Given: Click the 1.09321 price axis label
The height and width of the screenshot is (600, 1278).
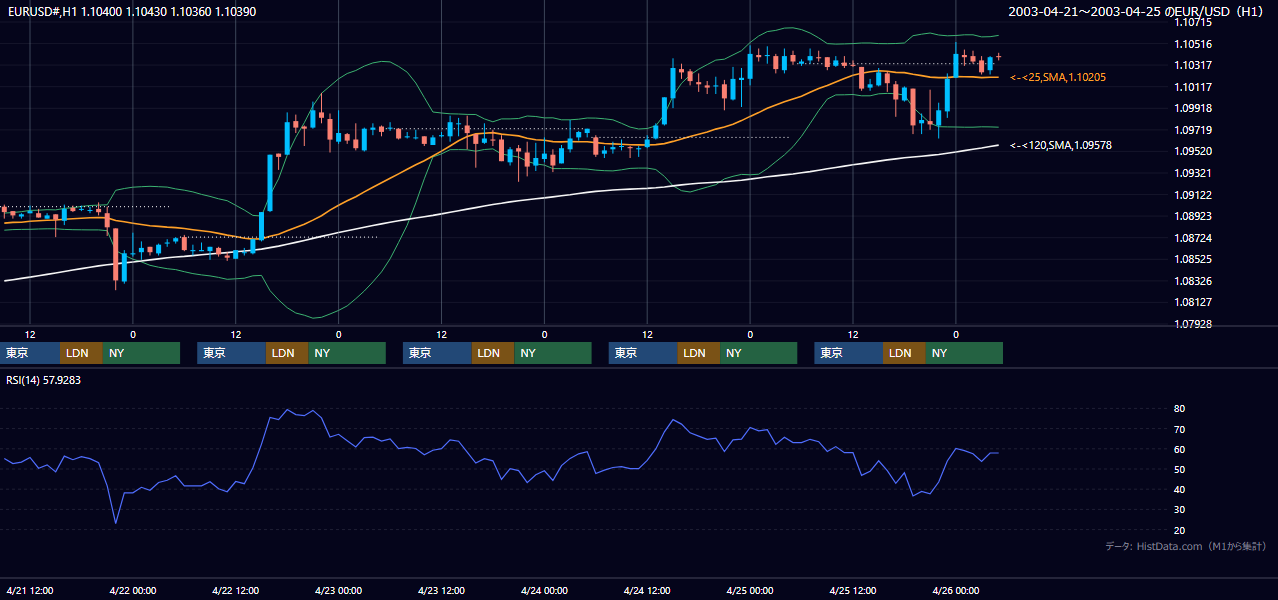Looking at the screenshot, I should coord(1193,173).
